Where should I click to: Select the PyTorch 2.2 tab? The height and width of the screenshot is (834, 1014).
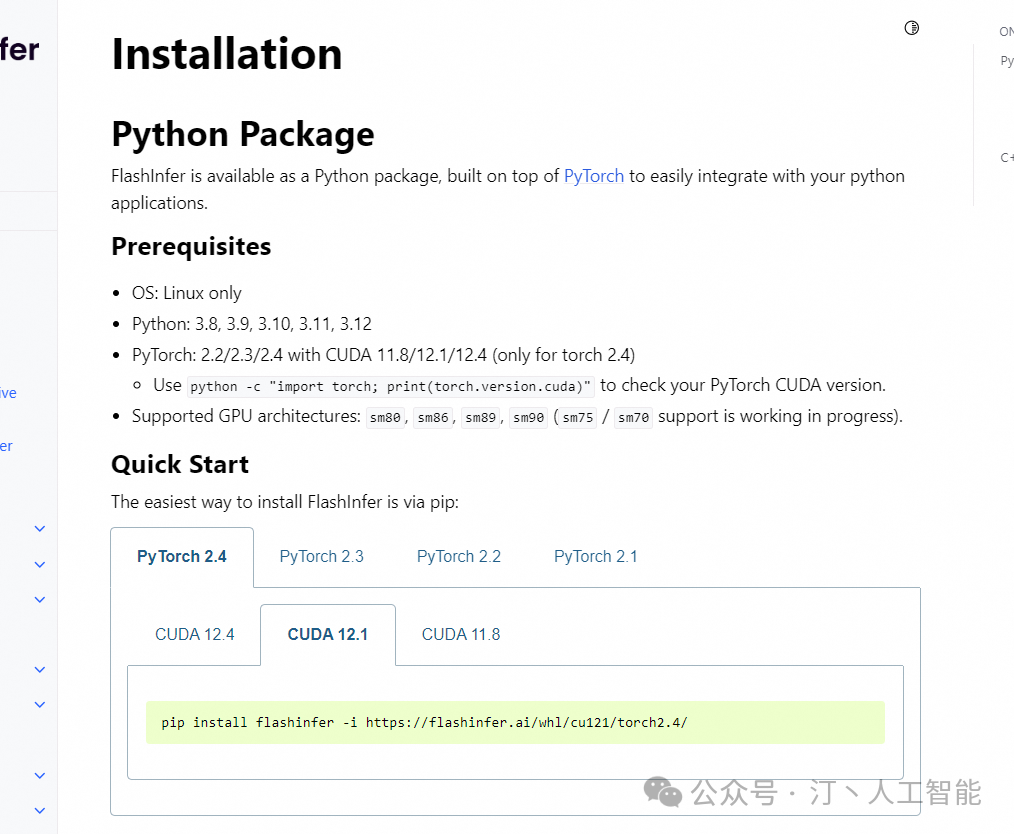pyautogui.click(x=458, y=557)
